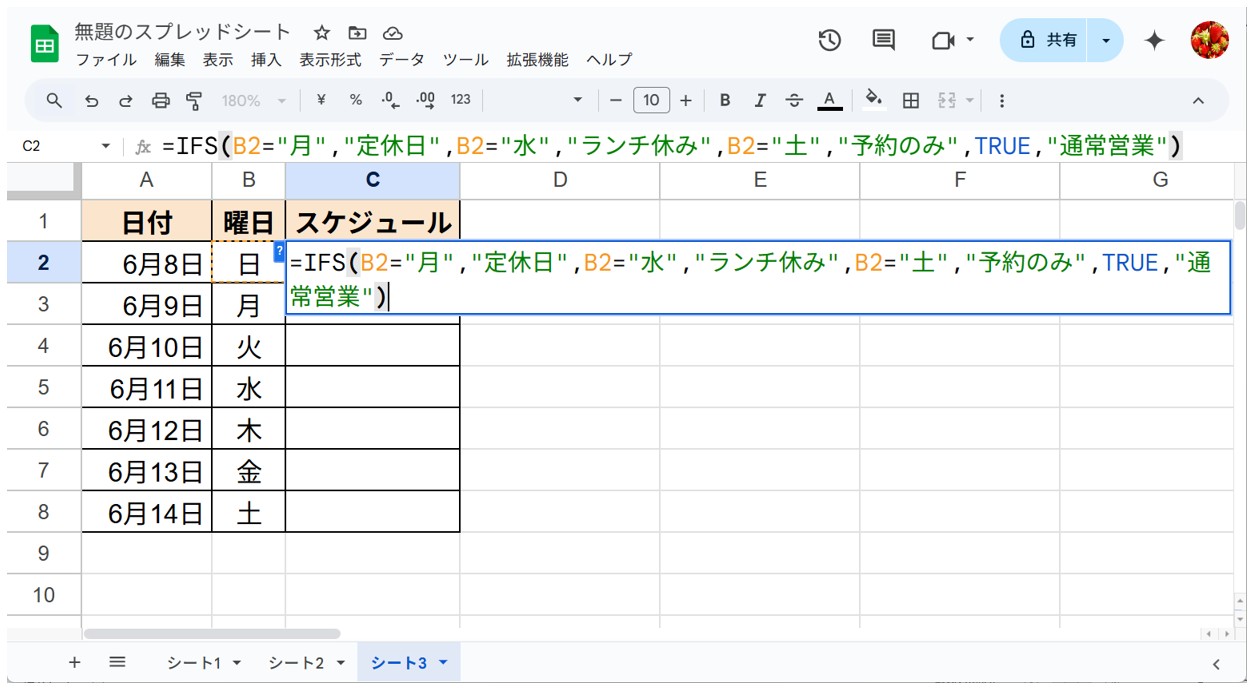Screen dimensions: 1254x689
Task: Search the menus with magnifier icon
Action: [x=55, y=100]
